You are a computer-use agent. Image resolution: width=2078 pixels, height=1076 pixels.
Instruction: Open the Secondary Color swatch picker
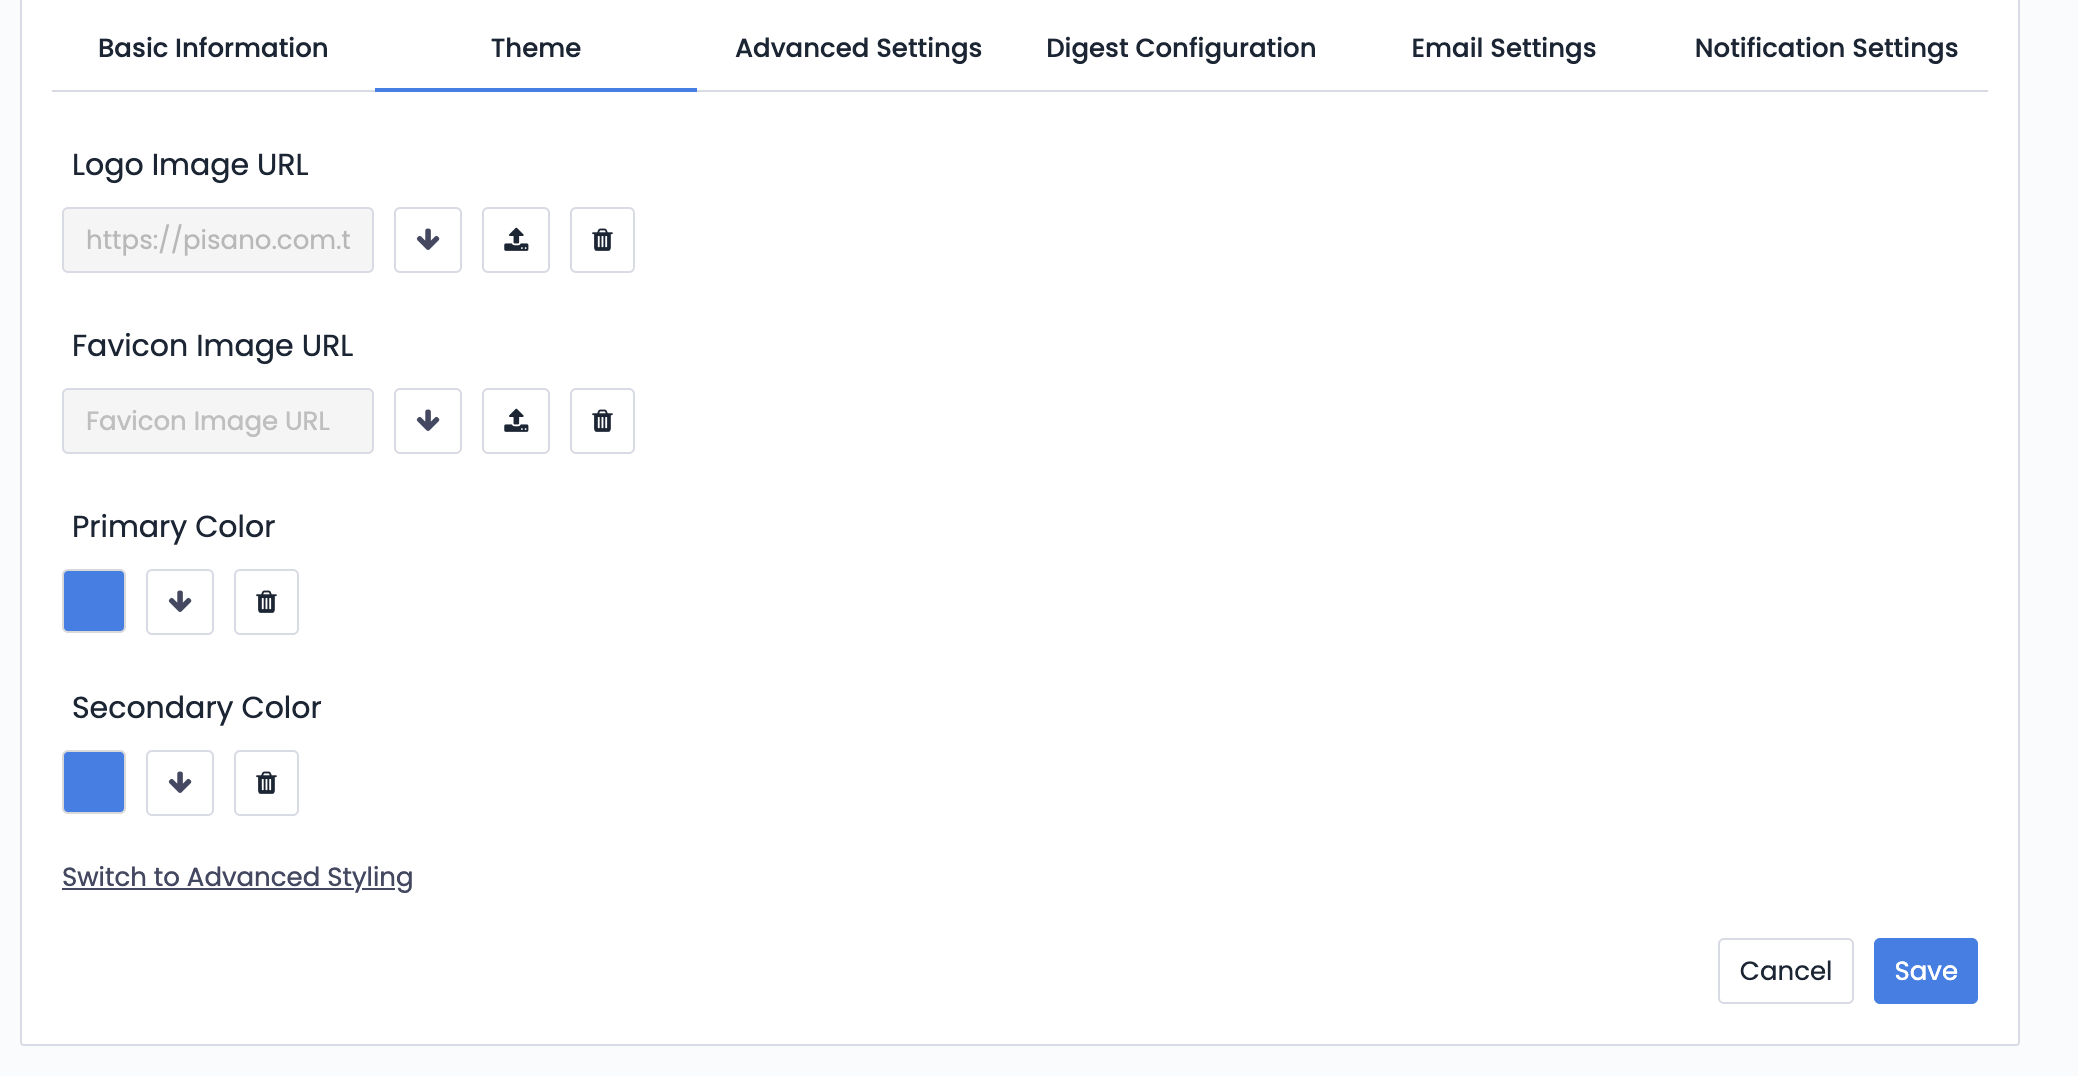[x=94, y=783]
